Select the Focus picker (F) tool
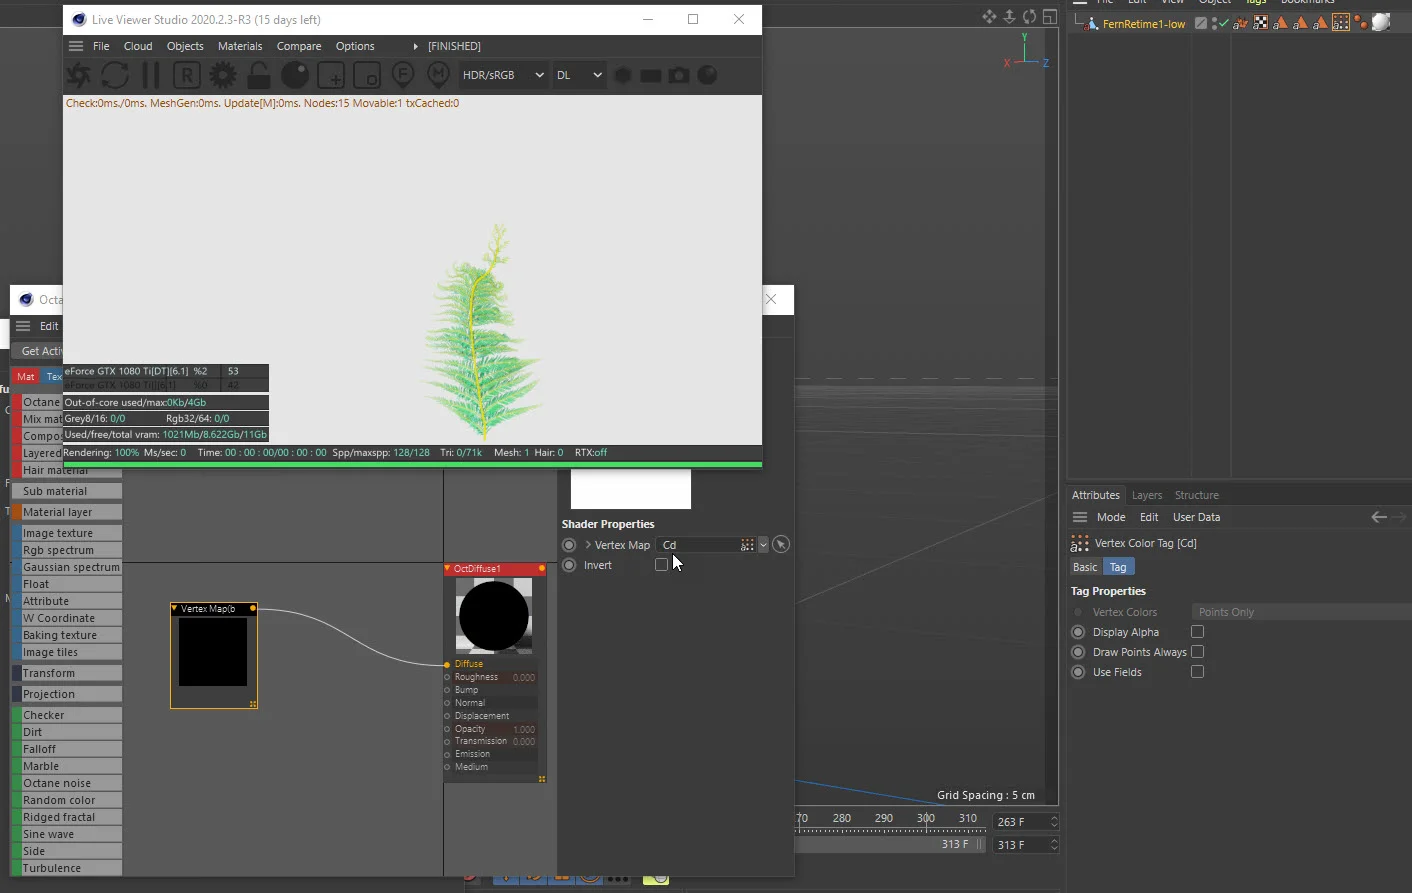Viewport: 1412px width, 893px height. coord(403,75)
